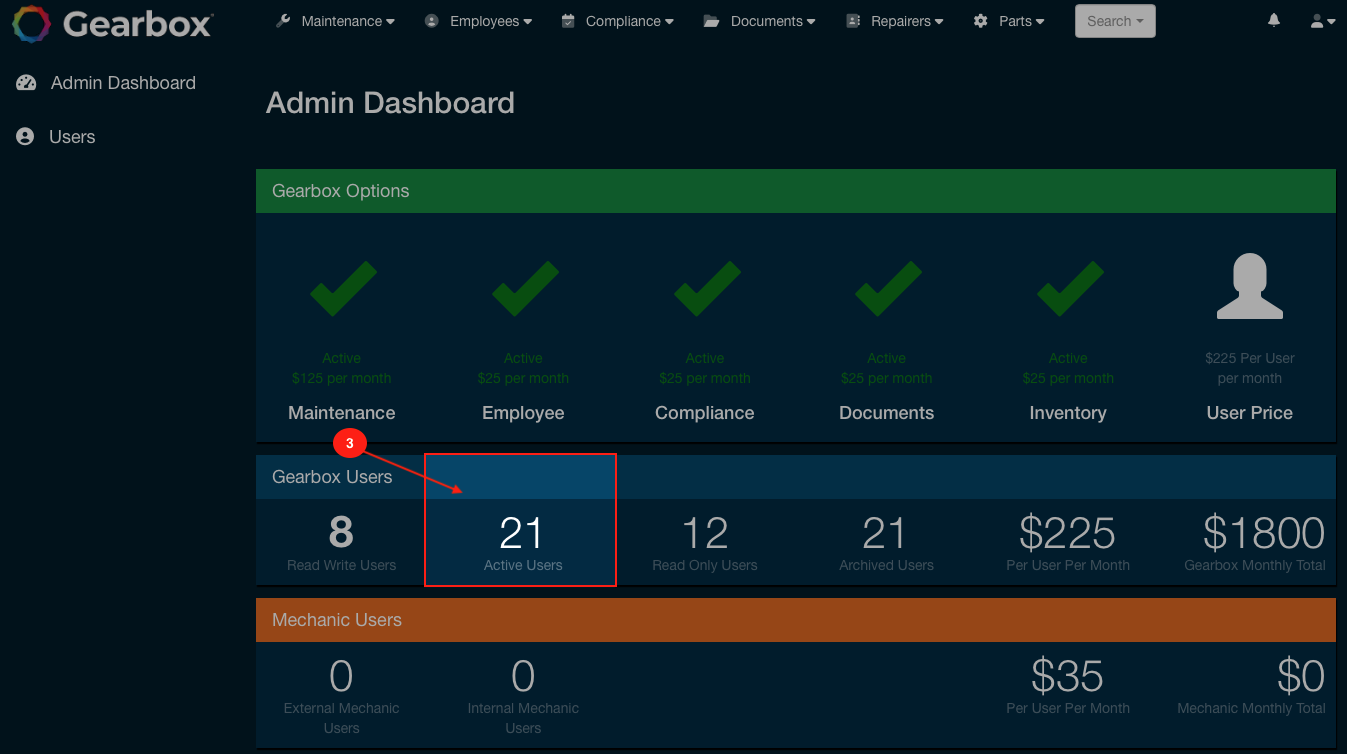The height and width of the screenshot is (754, 1347).
Task: Open the user profile account icon
Action: pyautogui.click(x=1322, y=21)
